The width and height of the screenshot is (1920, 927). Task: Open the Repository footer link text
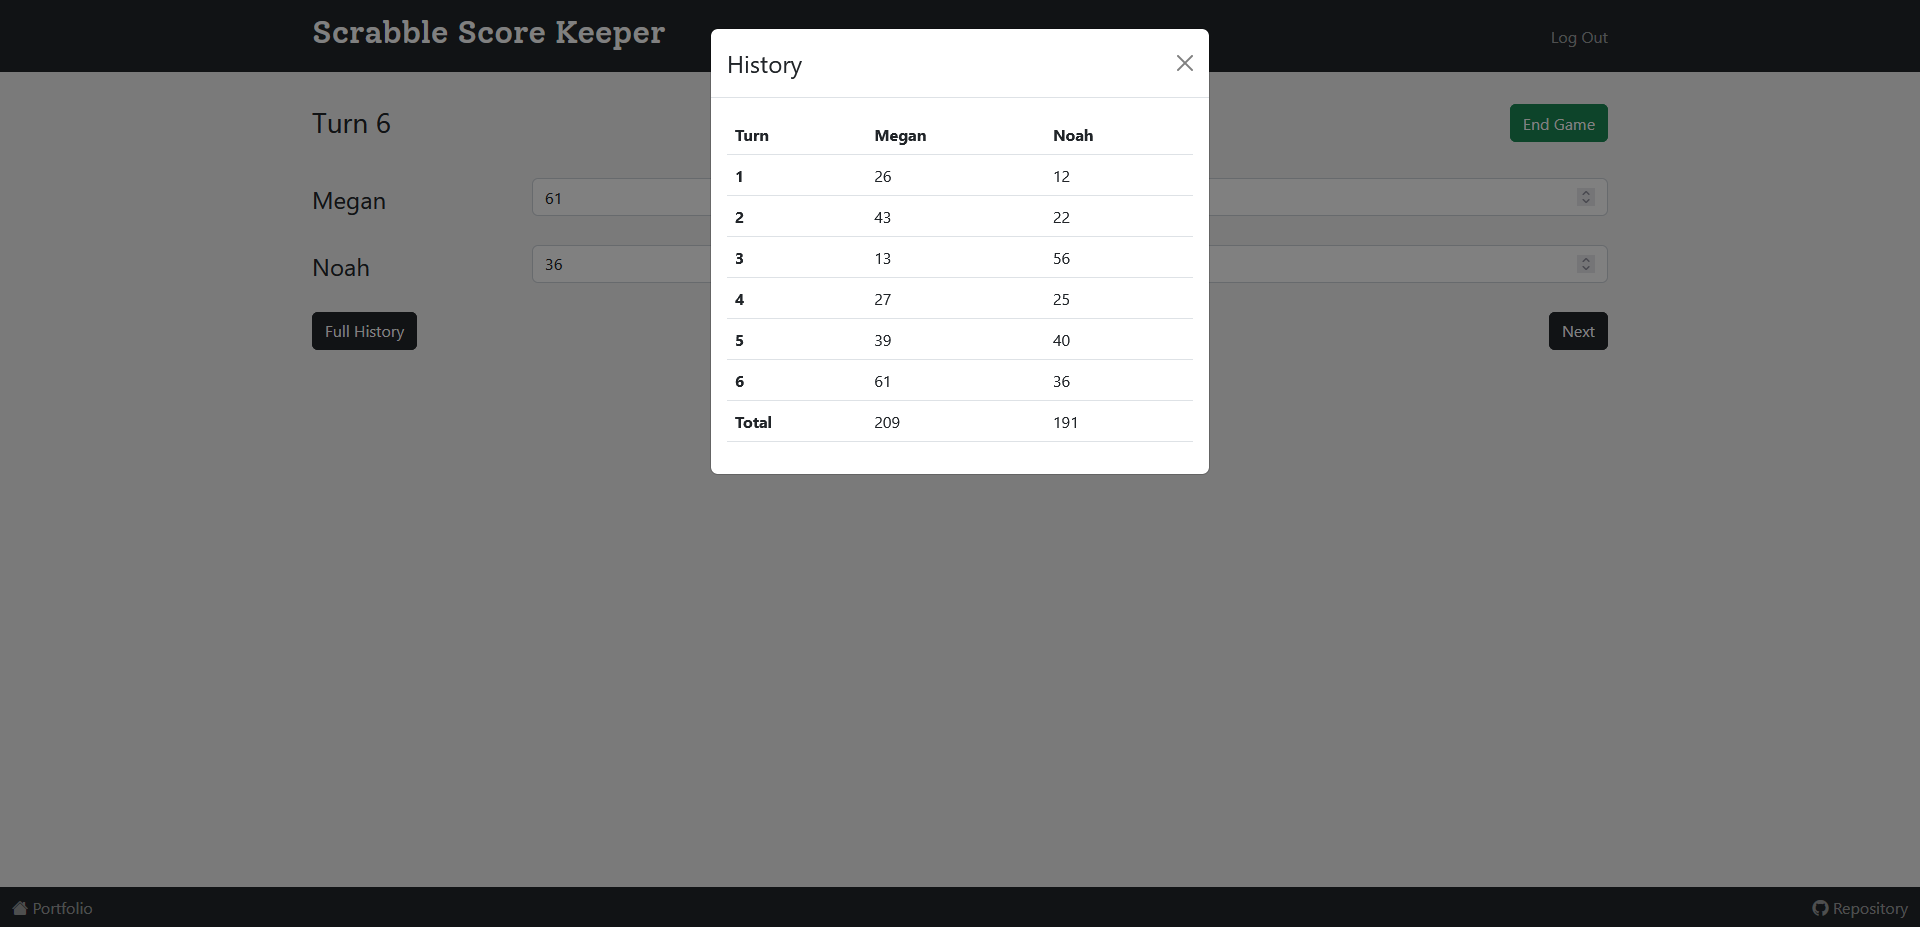pos(1869,908)
